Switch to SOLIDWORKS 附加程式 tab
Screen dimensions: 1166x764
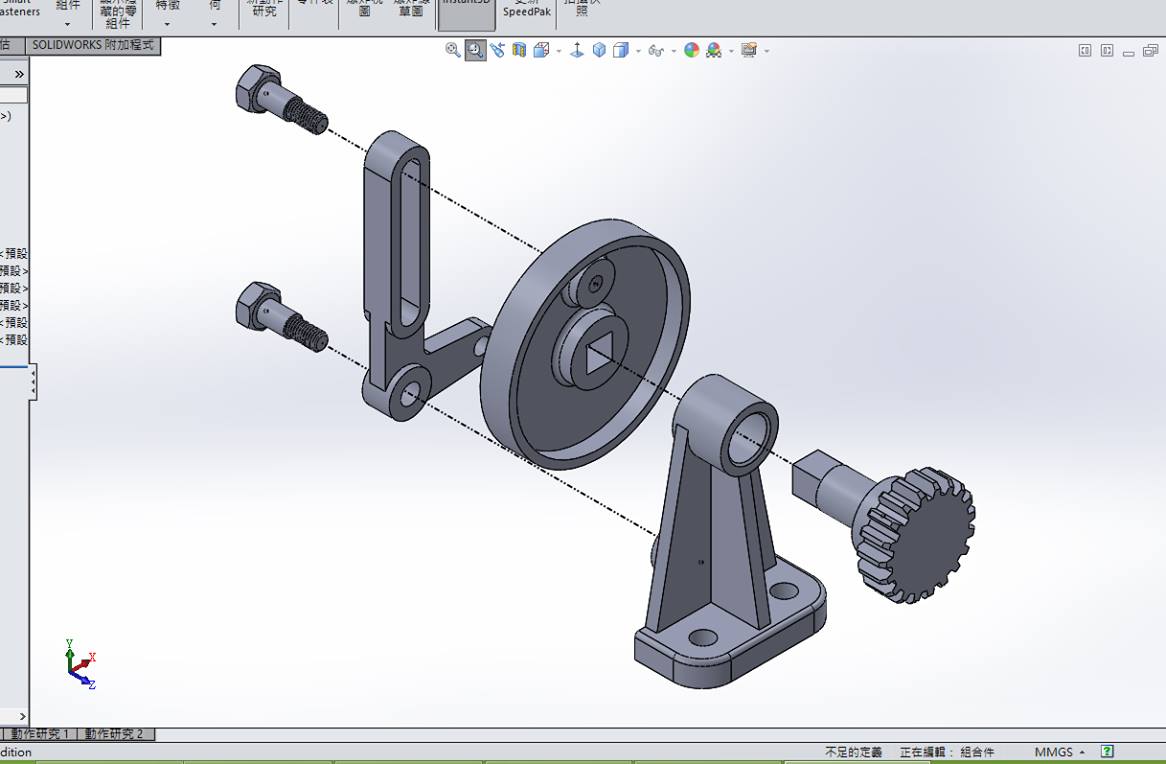tap(93, 45)
